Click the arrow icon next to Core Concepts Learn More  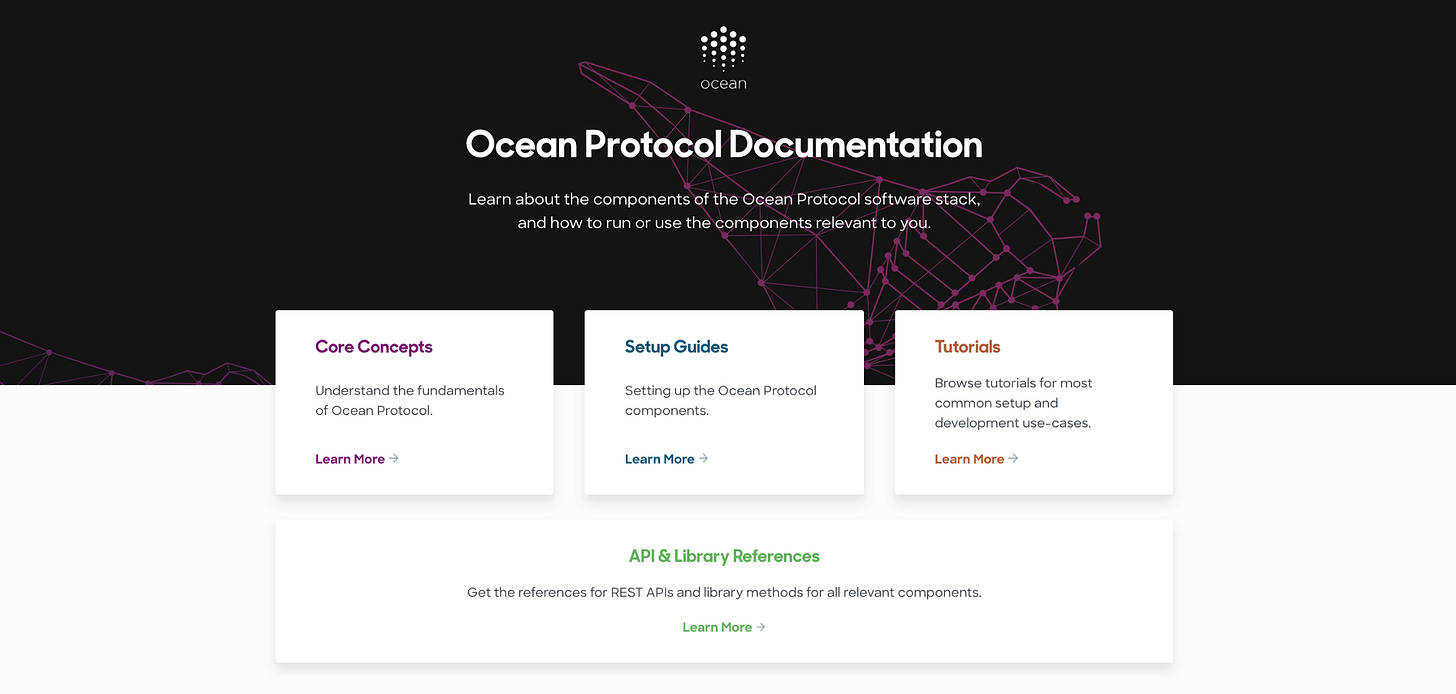coord(394,458)
